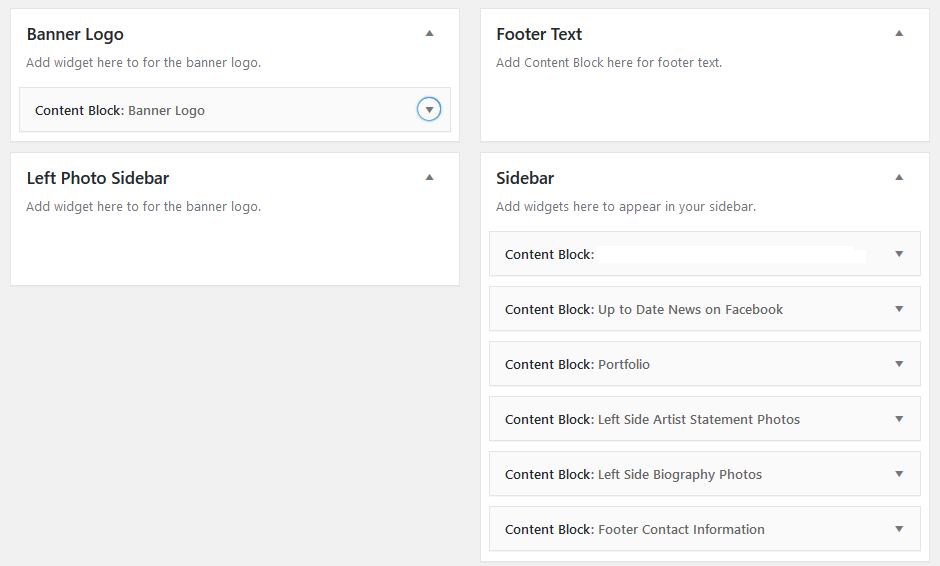
Task: Expand the Portfolio content block arrow
Action: (x=899, y=365)
